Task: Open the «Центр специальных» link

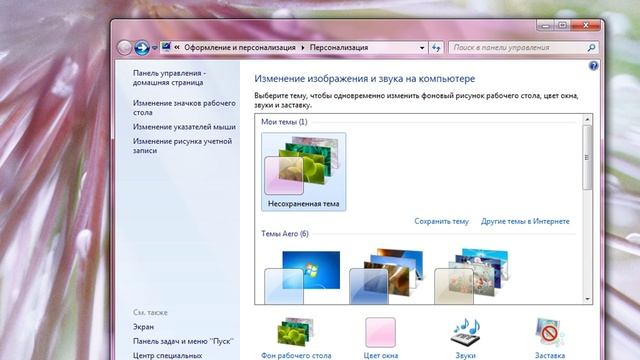Action: (x=167, y=356)
